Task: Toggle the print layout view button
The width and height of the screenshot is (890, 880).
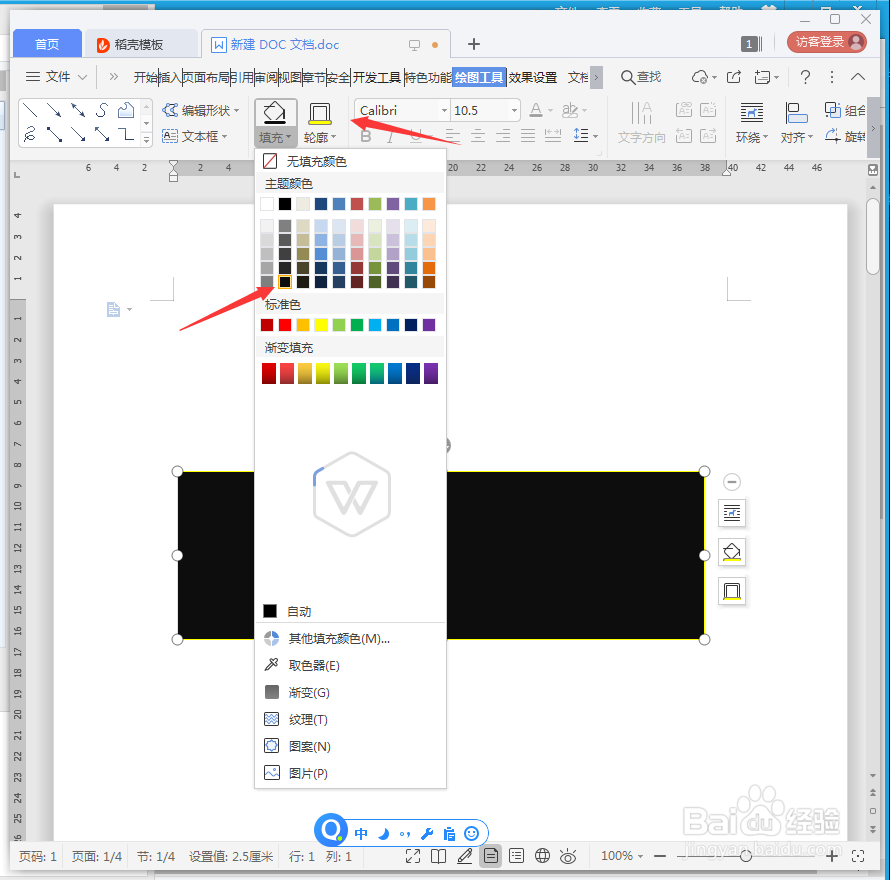Action: coord(490,856)
